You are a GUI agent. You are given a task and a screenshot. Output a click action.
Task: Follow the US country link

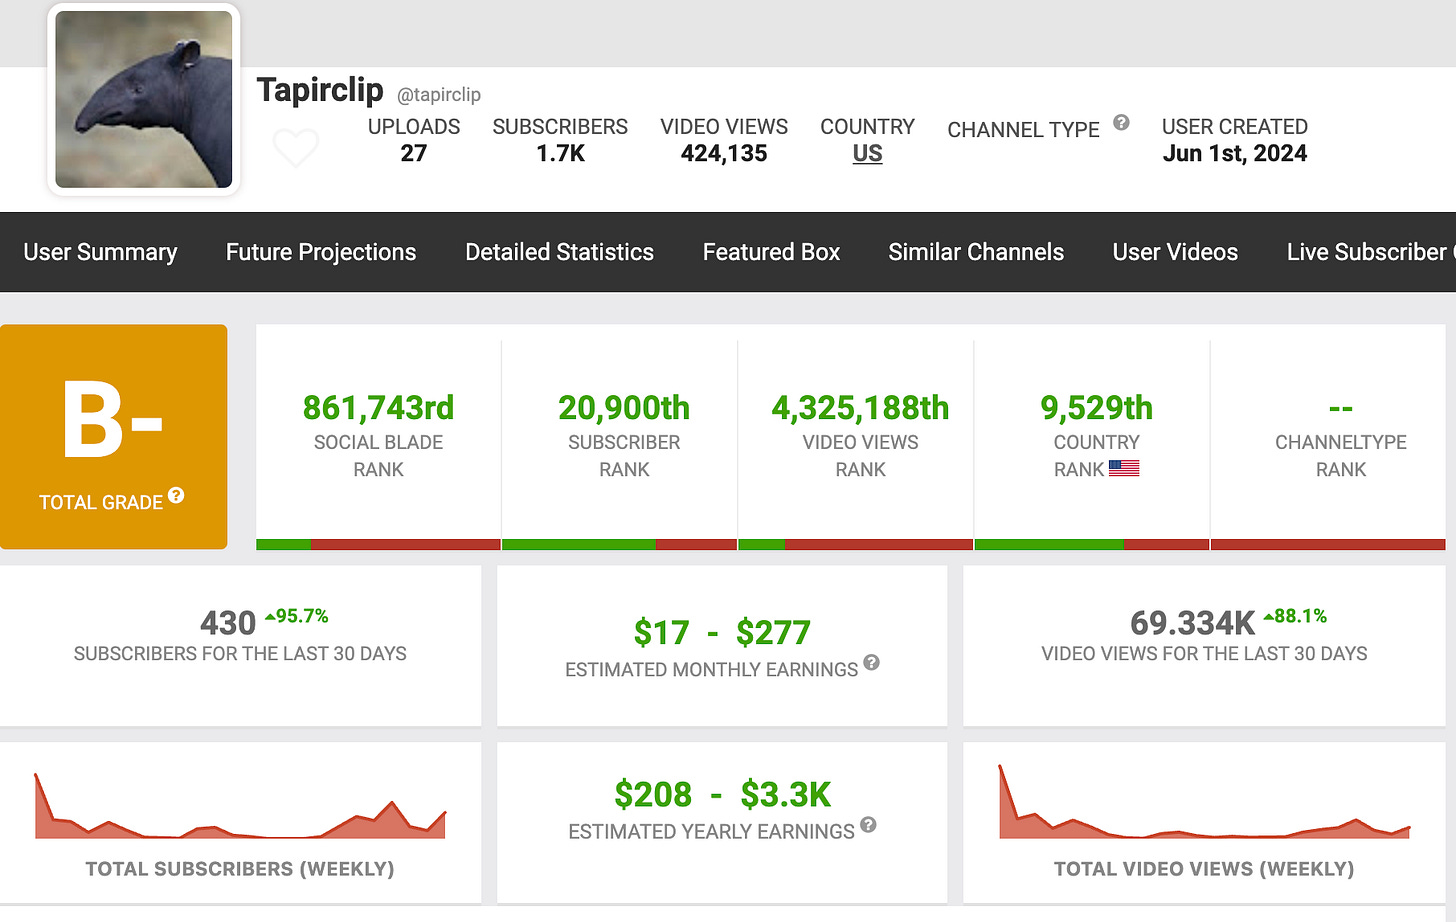point(867,153)
